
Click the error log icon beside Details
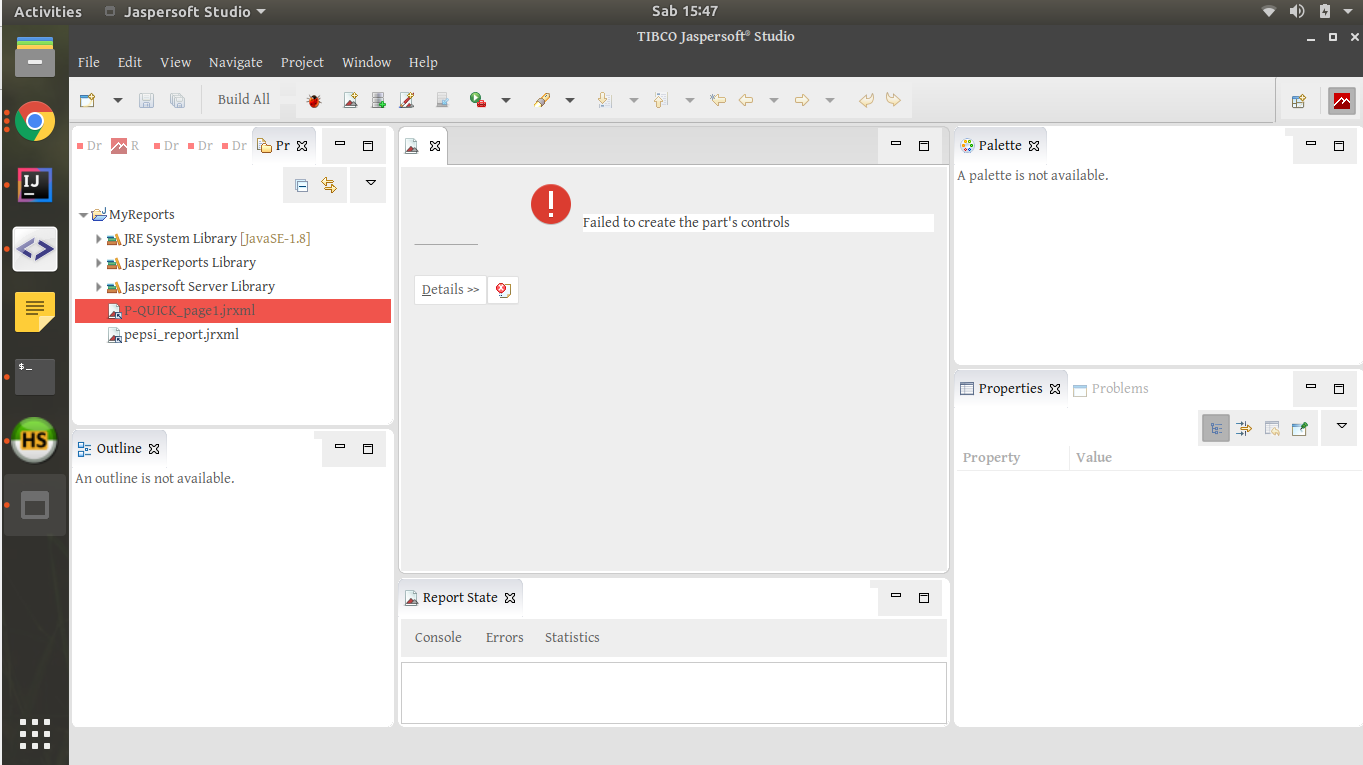(x=503, y=290)
